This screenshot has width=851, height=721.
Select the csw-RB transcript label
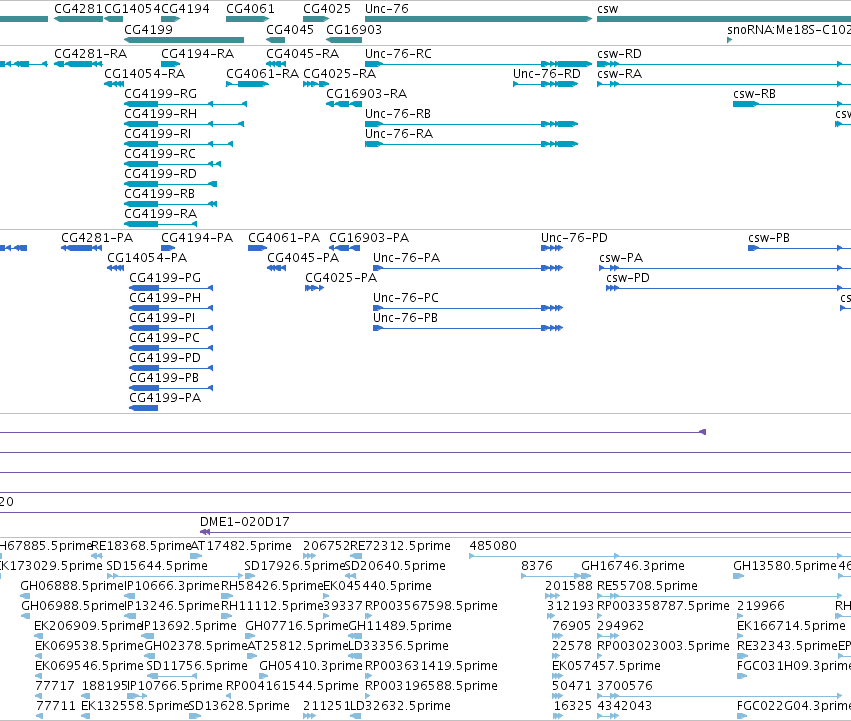pos(754,93)
